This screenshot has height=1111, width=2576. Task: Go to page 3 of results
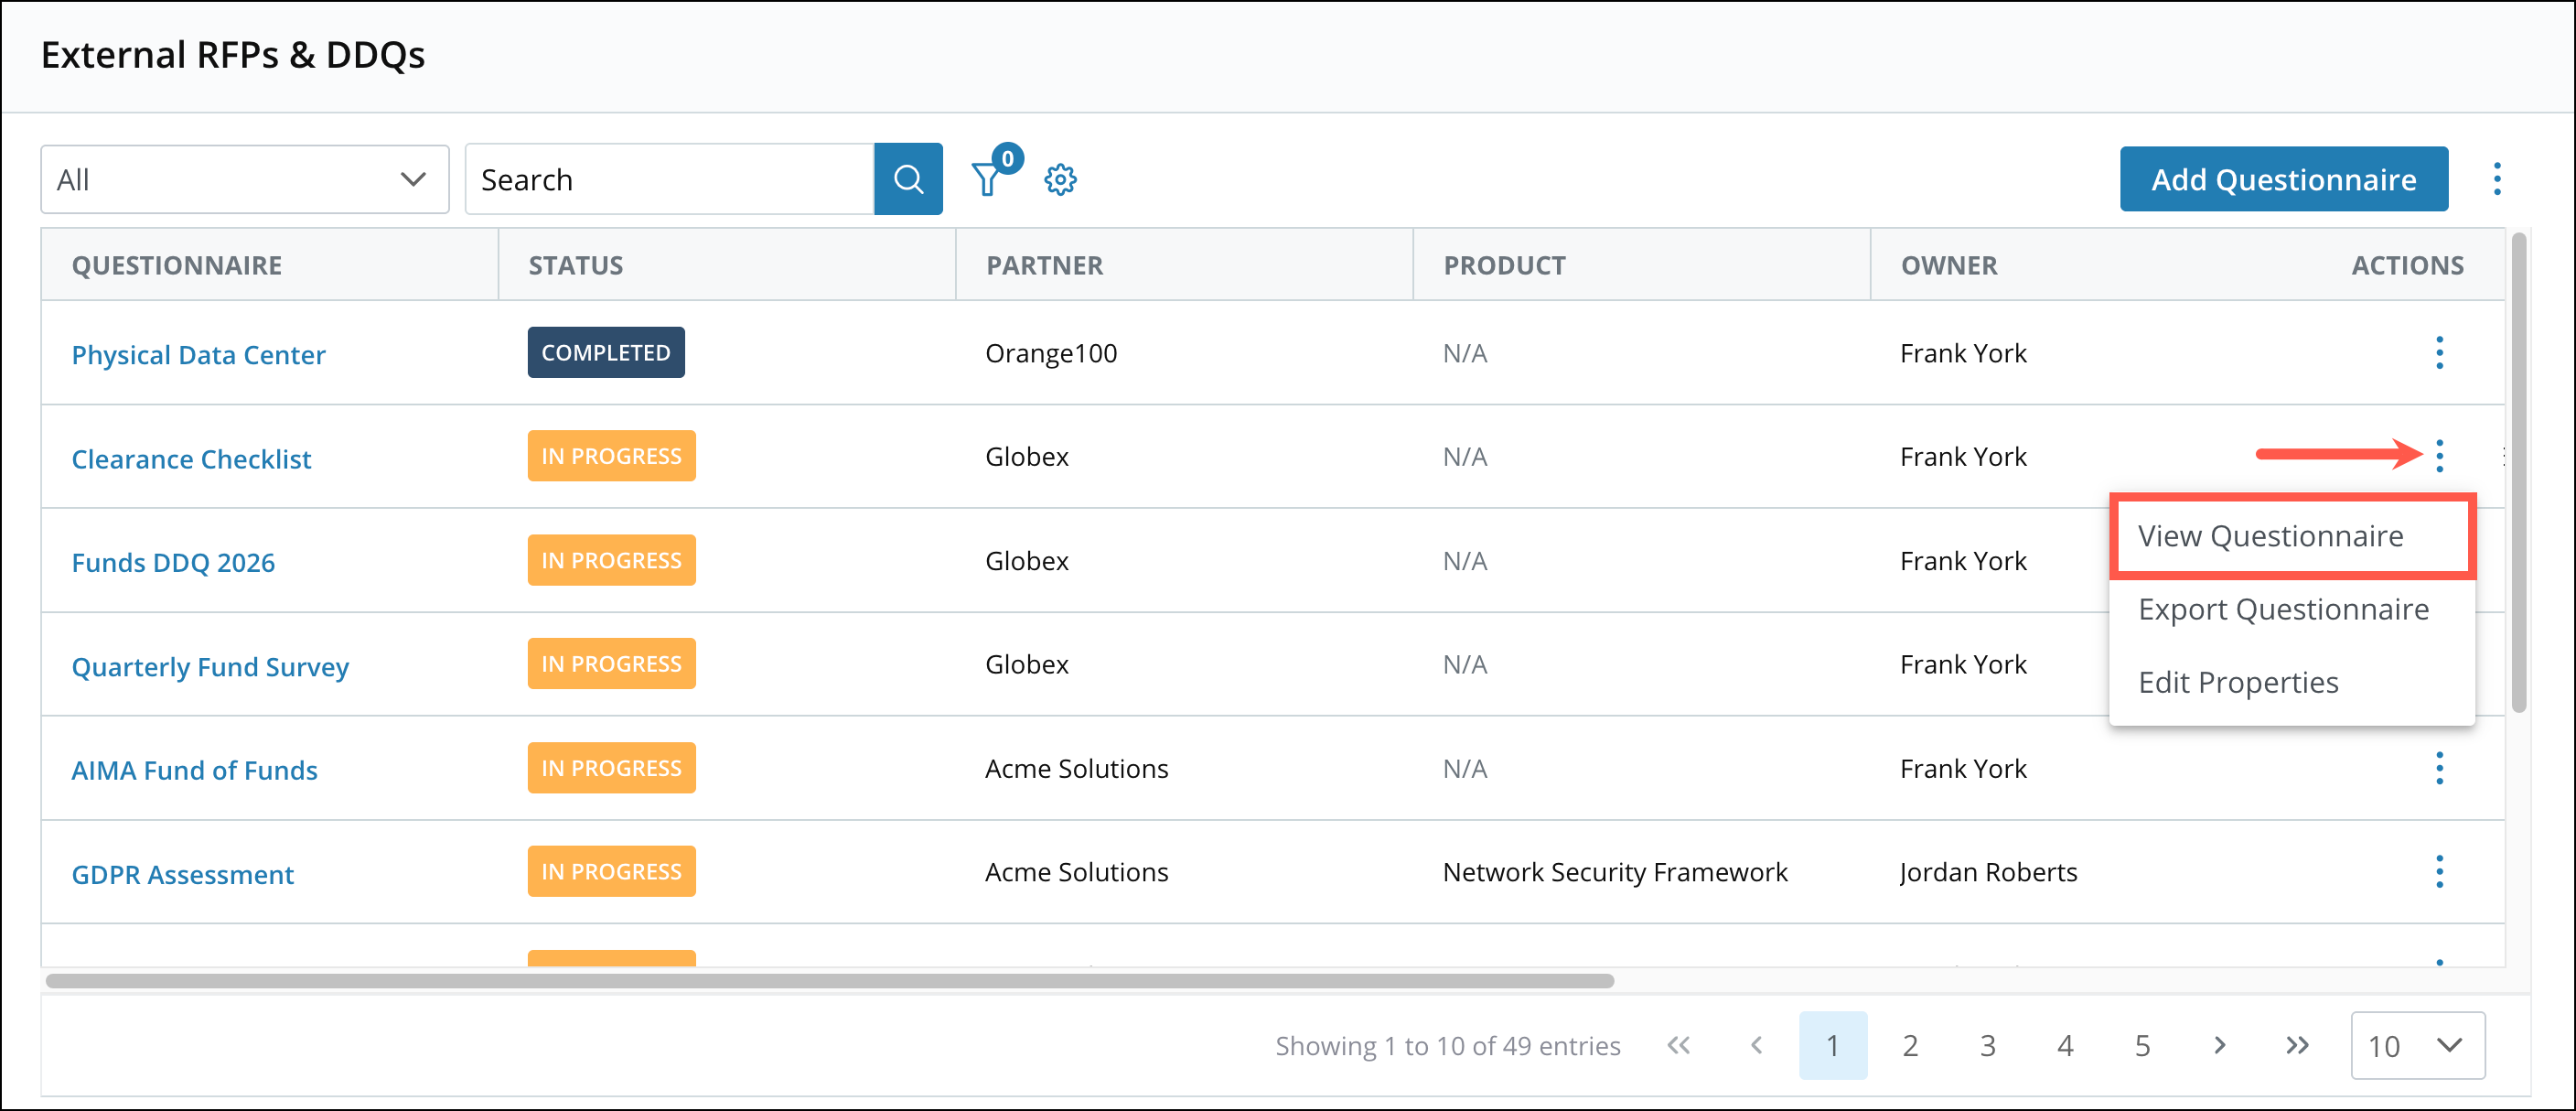click(x=1987, y=1046)
